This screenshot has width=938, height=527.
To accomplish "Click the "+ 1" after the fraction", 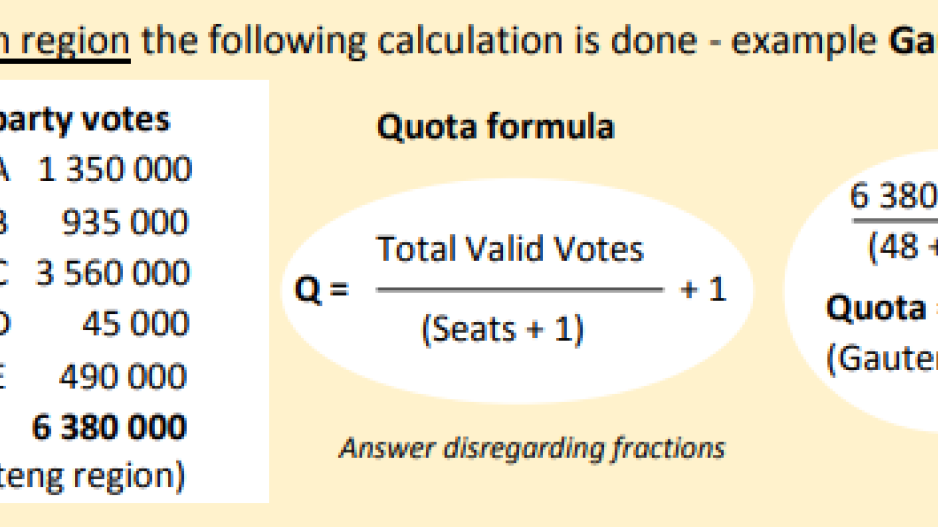I will [703, 290].
